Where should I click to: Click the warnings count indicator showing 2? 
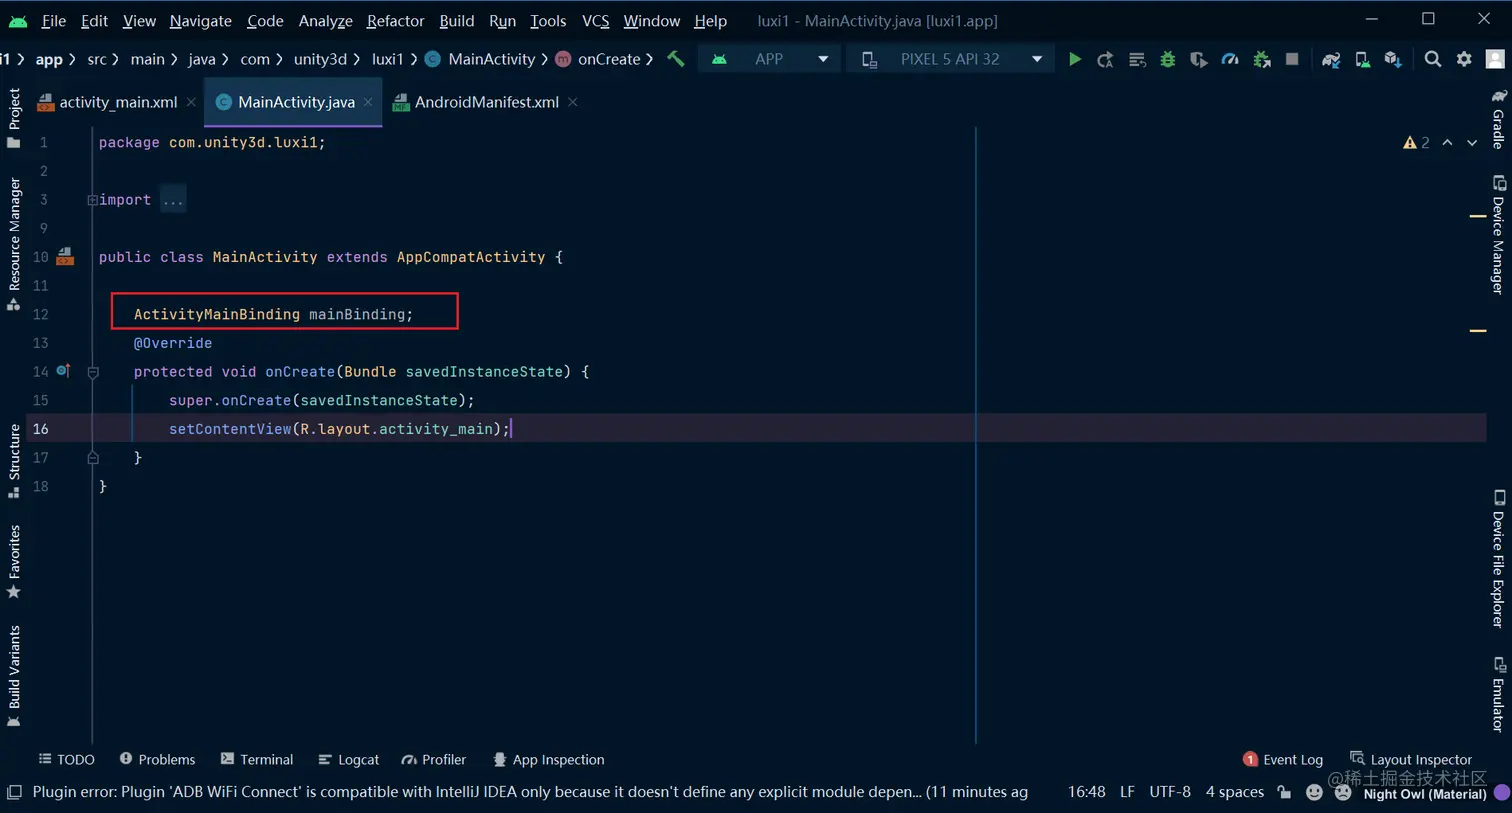click(x=1416, y=143)
